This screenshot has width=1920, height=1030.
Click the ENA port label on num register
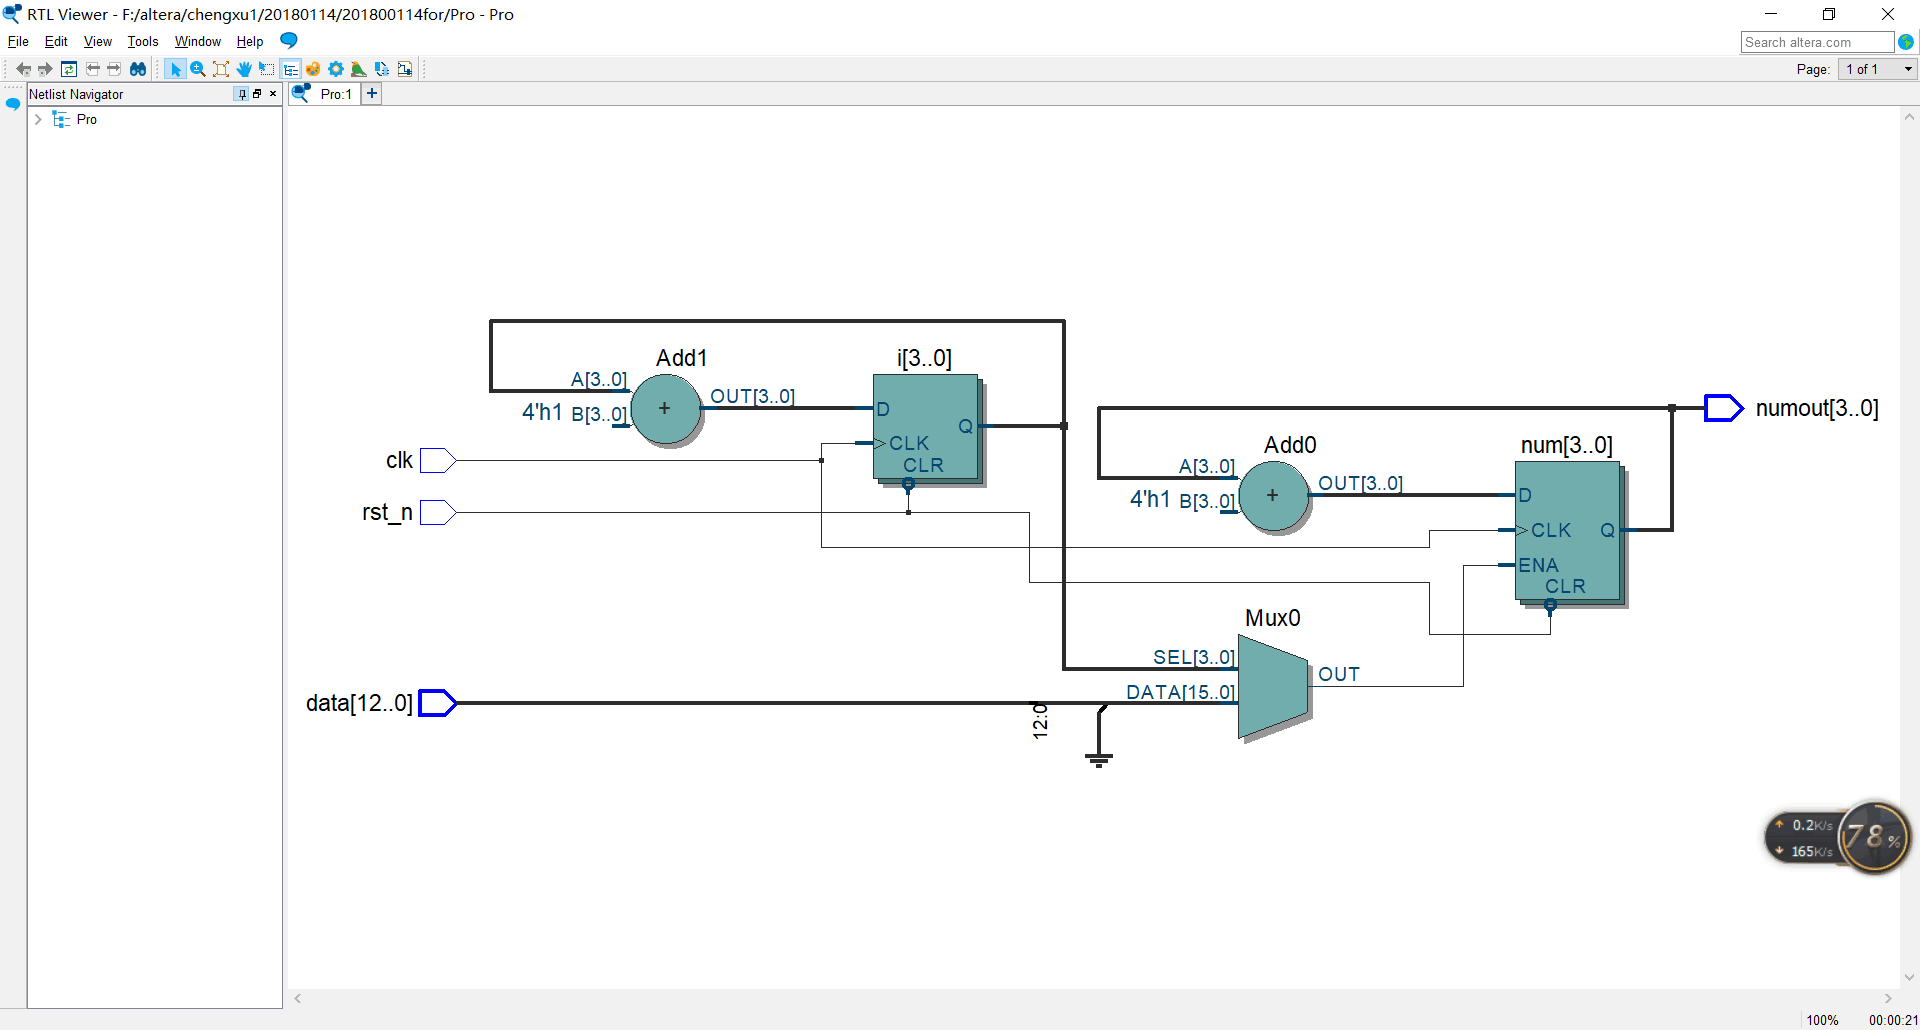[1538, 565]
